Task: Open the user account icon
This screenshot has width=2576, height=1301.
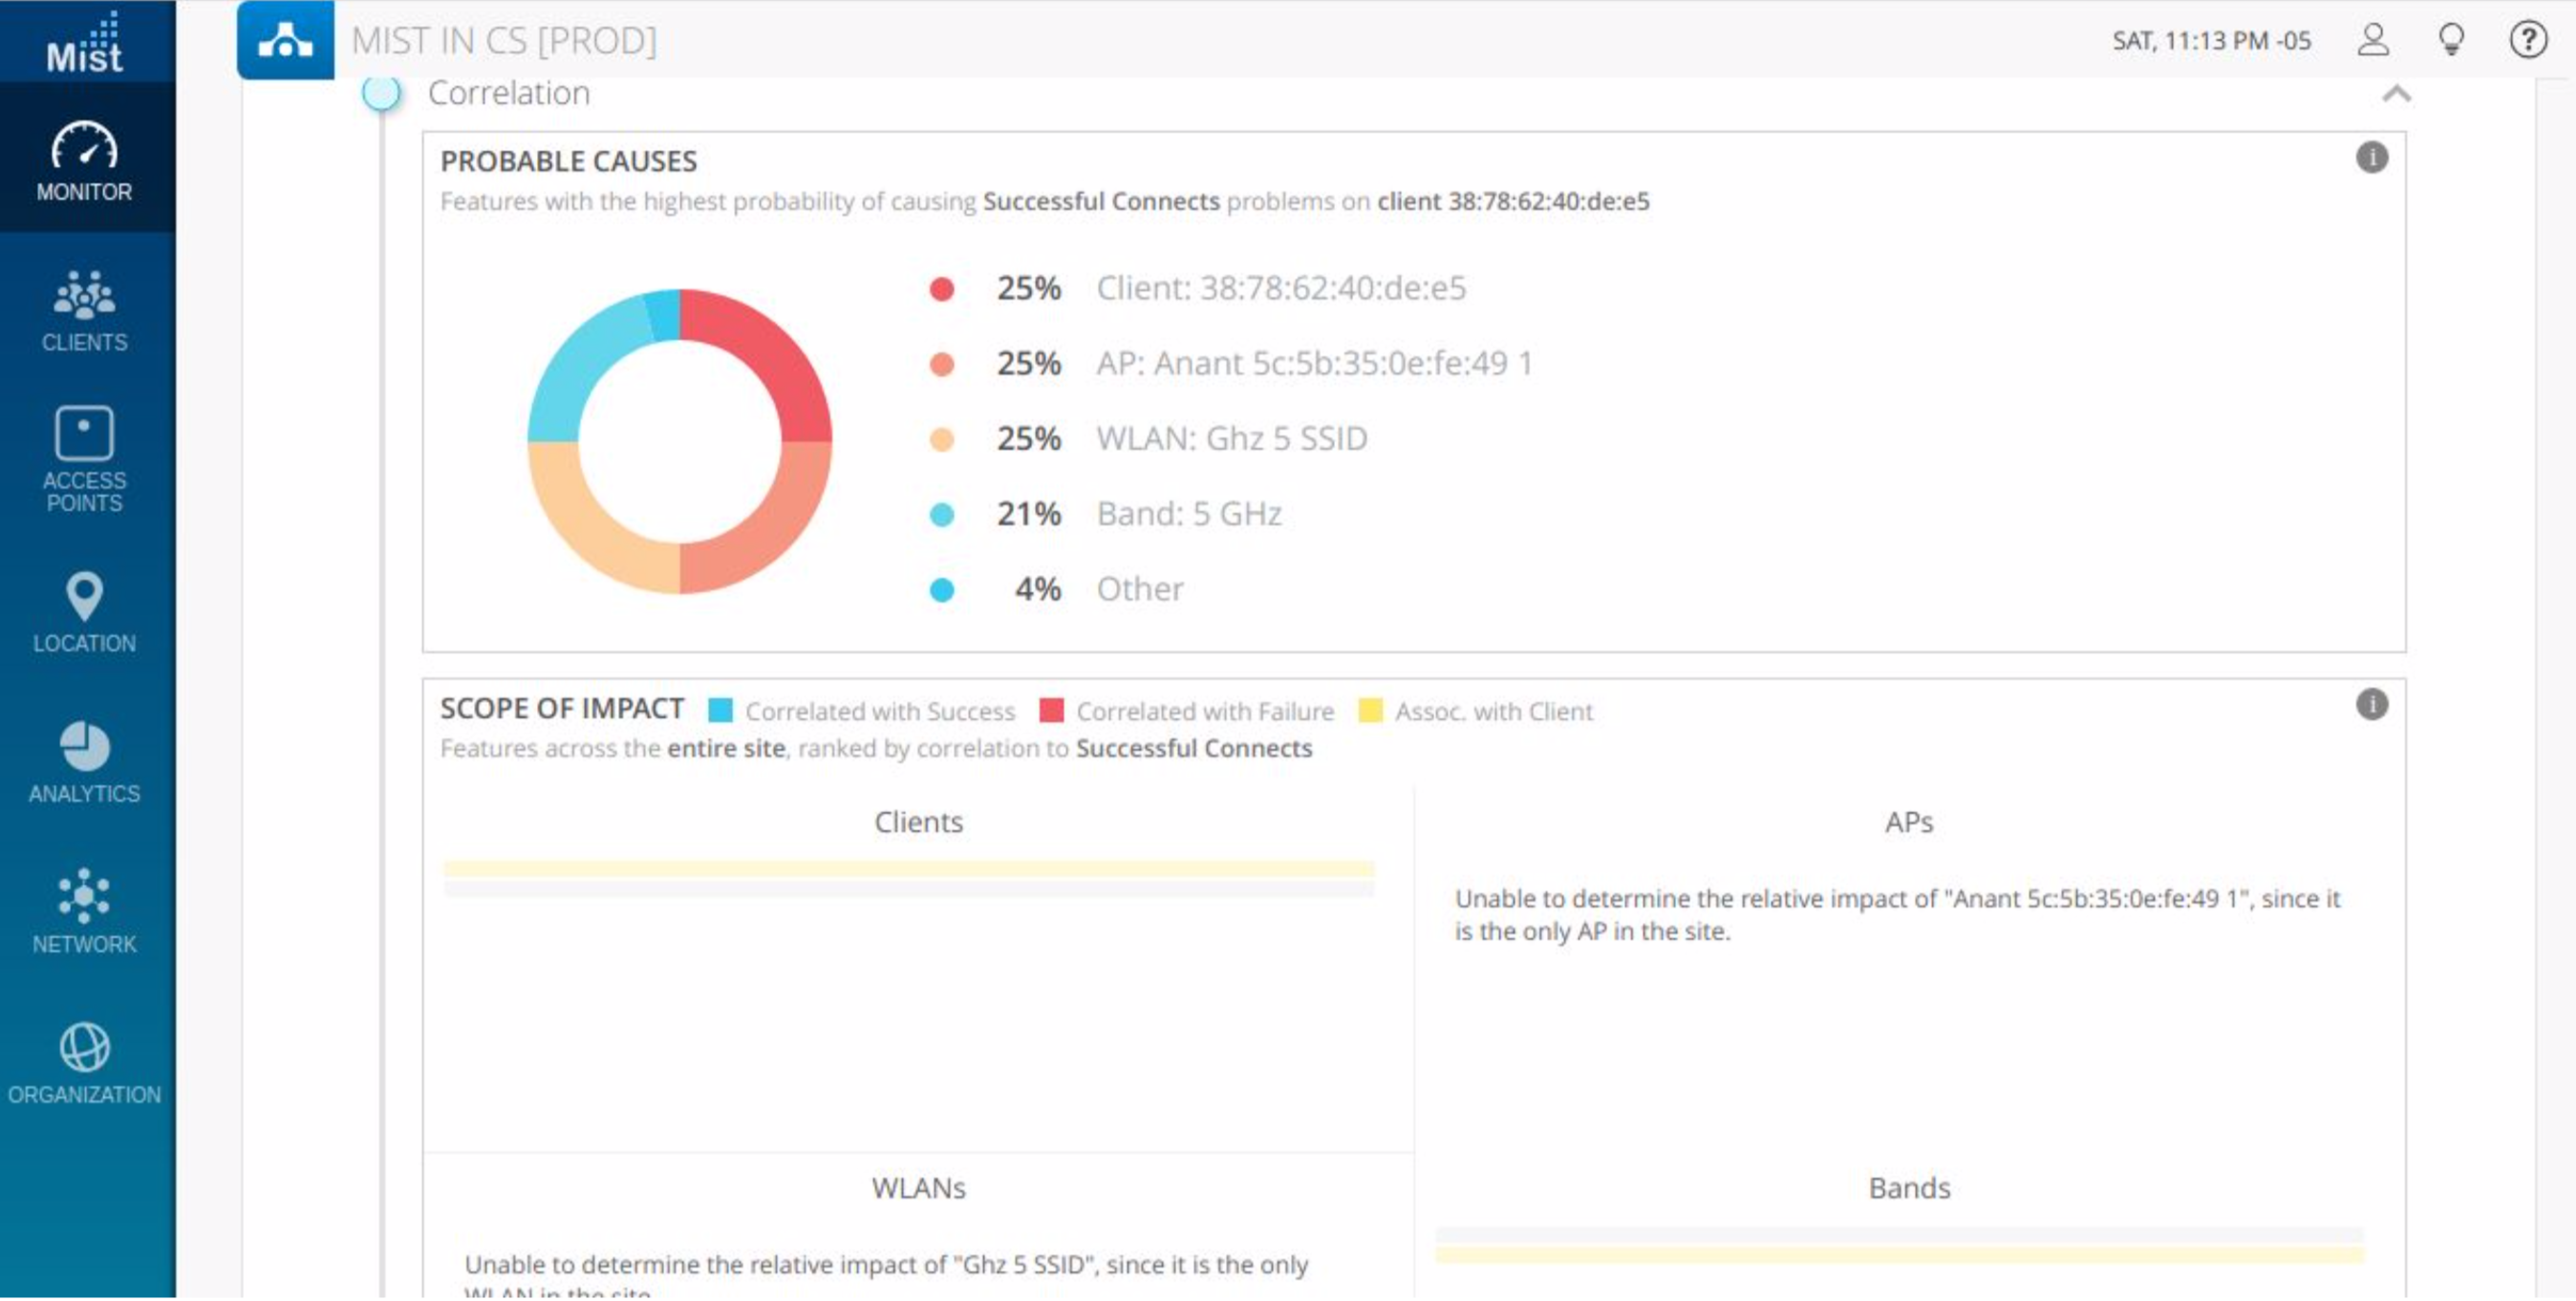Action: [x=2372, y=40]
